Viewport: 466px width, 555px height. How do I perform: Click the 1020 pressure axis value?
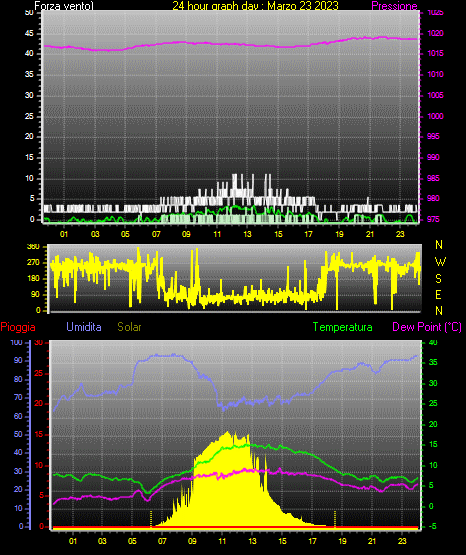tap(435, 33)
